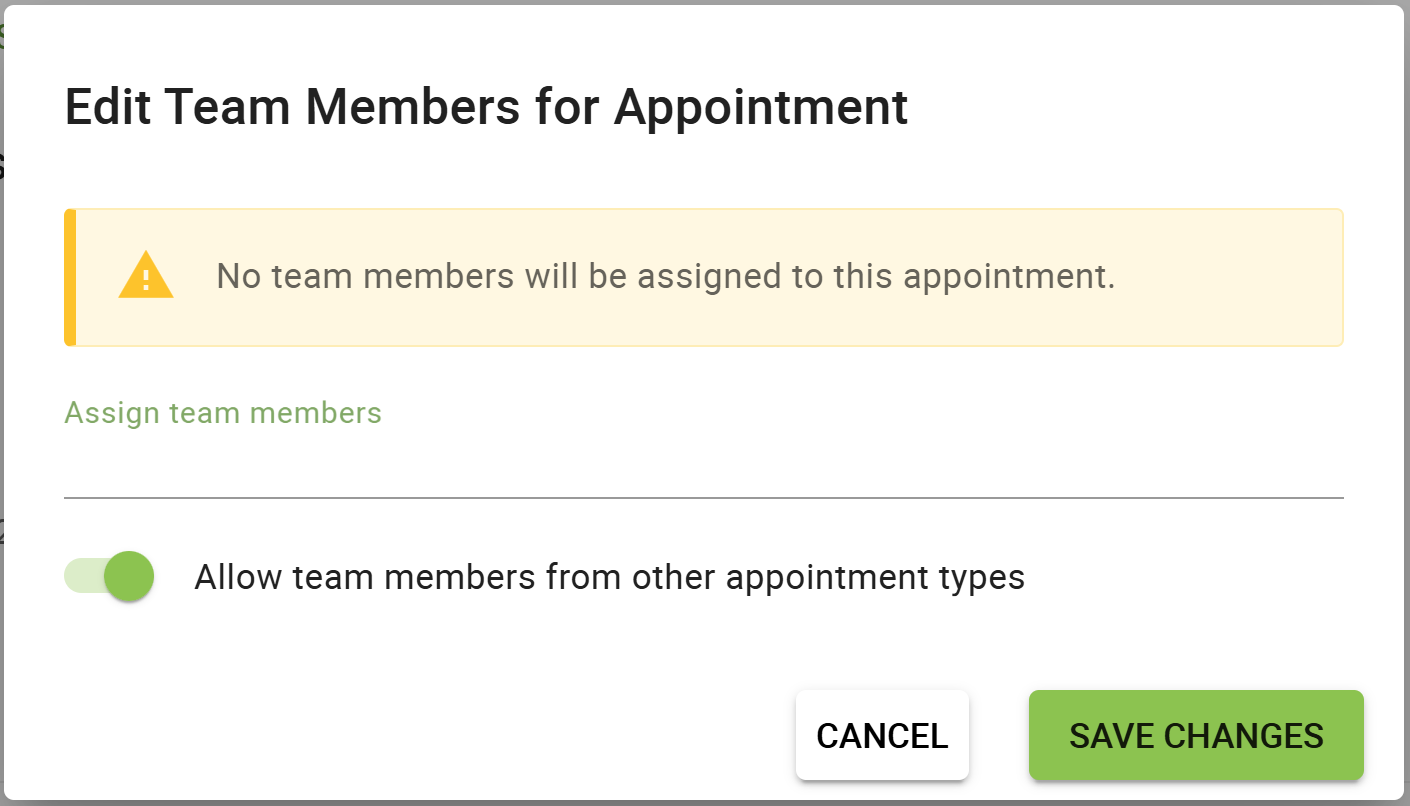This screenshot has width=1410, height=806.
Task: Click the caution symbol next to the warning message
Action: (x=145, y=277)
